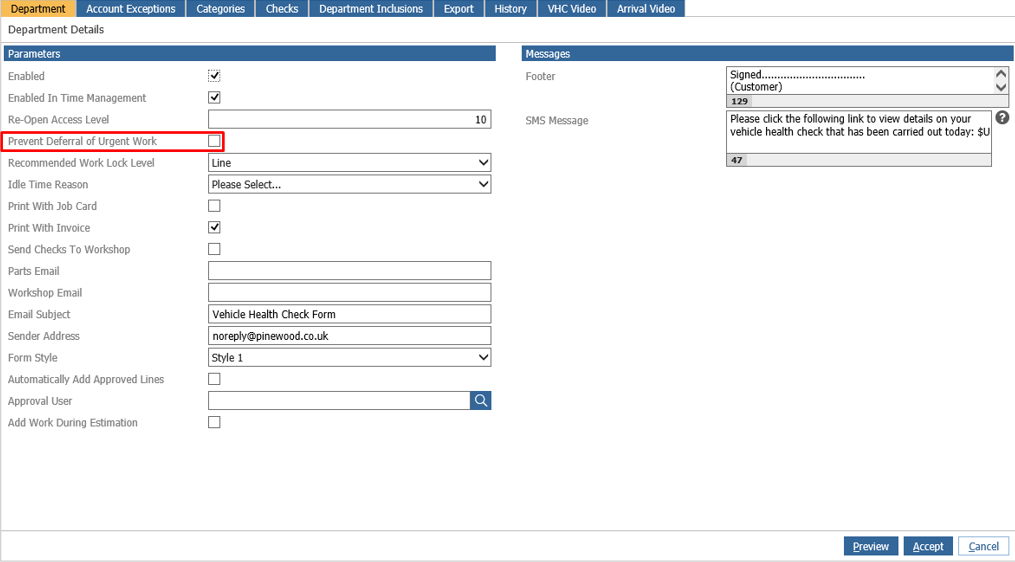The height and width of the screenshot is (562, 1015).
Task: Open the Form Style dropdown
Action: pos(349,358)
